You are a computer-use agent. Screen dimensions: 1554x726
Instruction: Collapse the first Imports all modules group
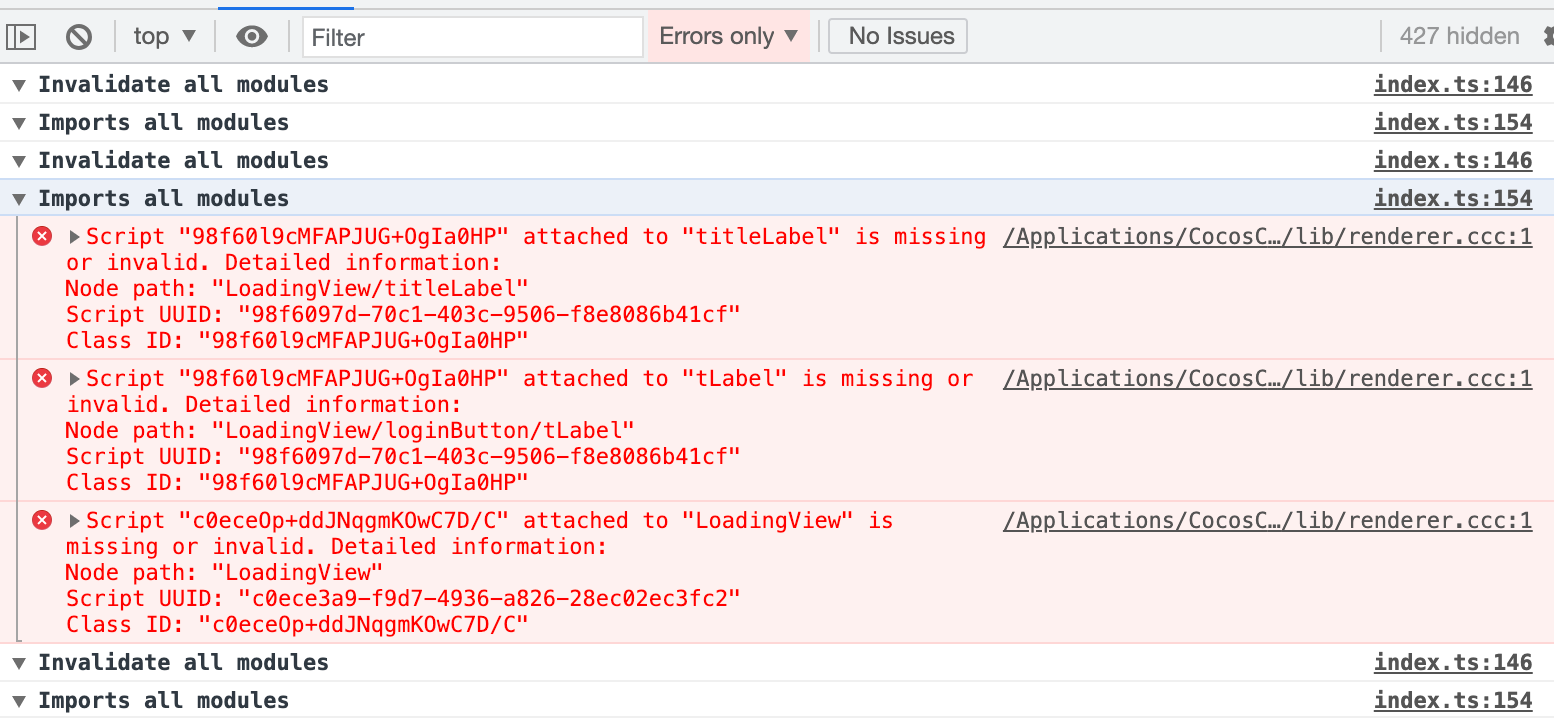pos(19,123)
